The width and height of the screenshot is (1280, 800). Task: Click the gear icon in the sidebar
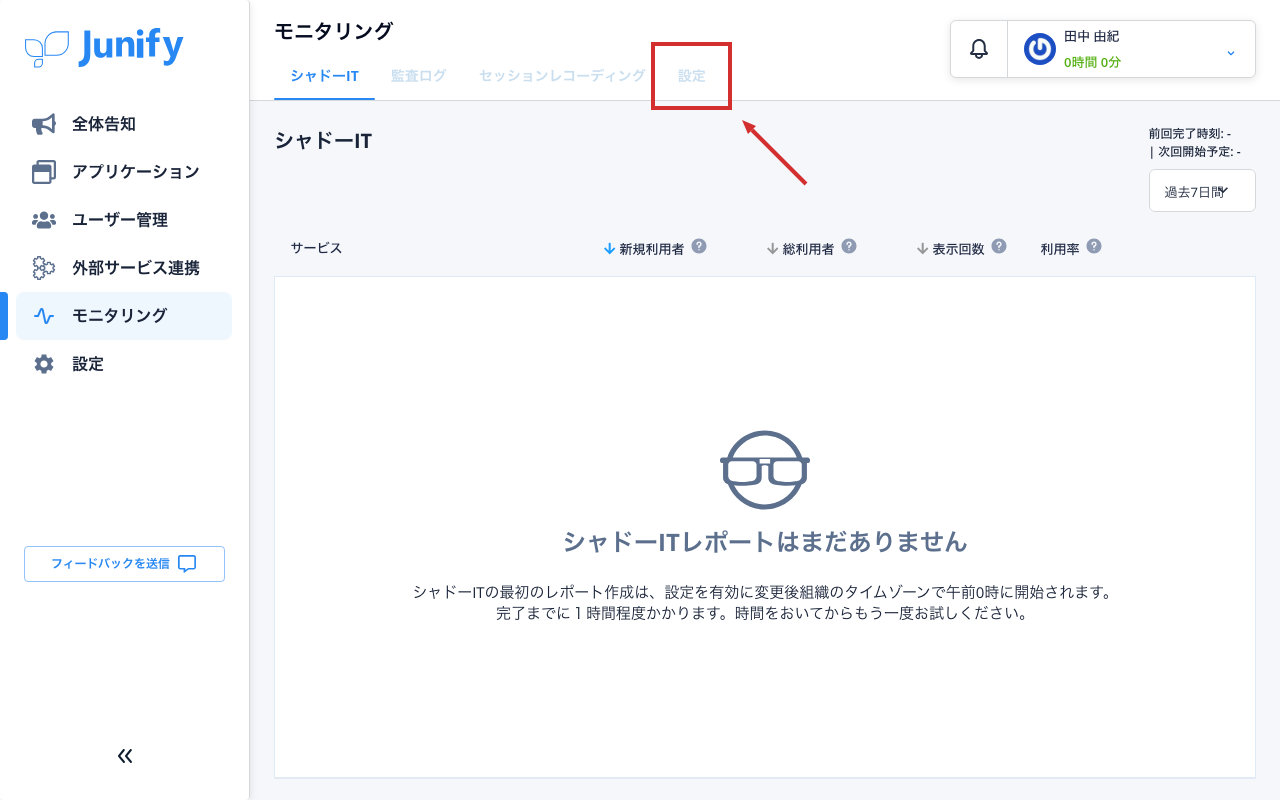click(44, 364)
